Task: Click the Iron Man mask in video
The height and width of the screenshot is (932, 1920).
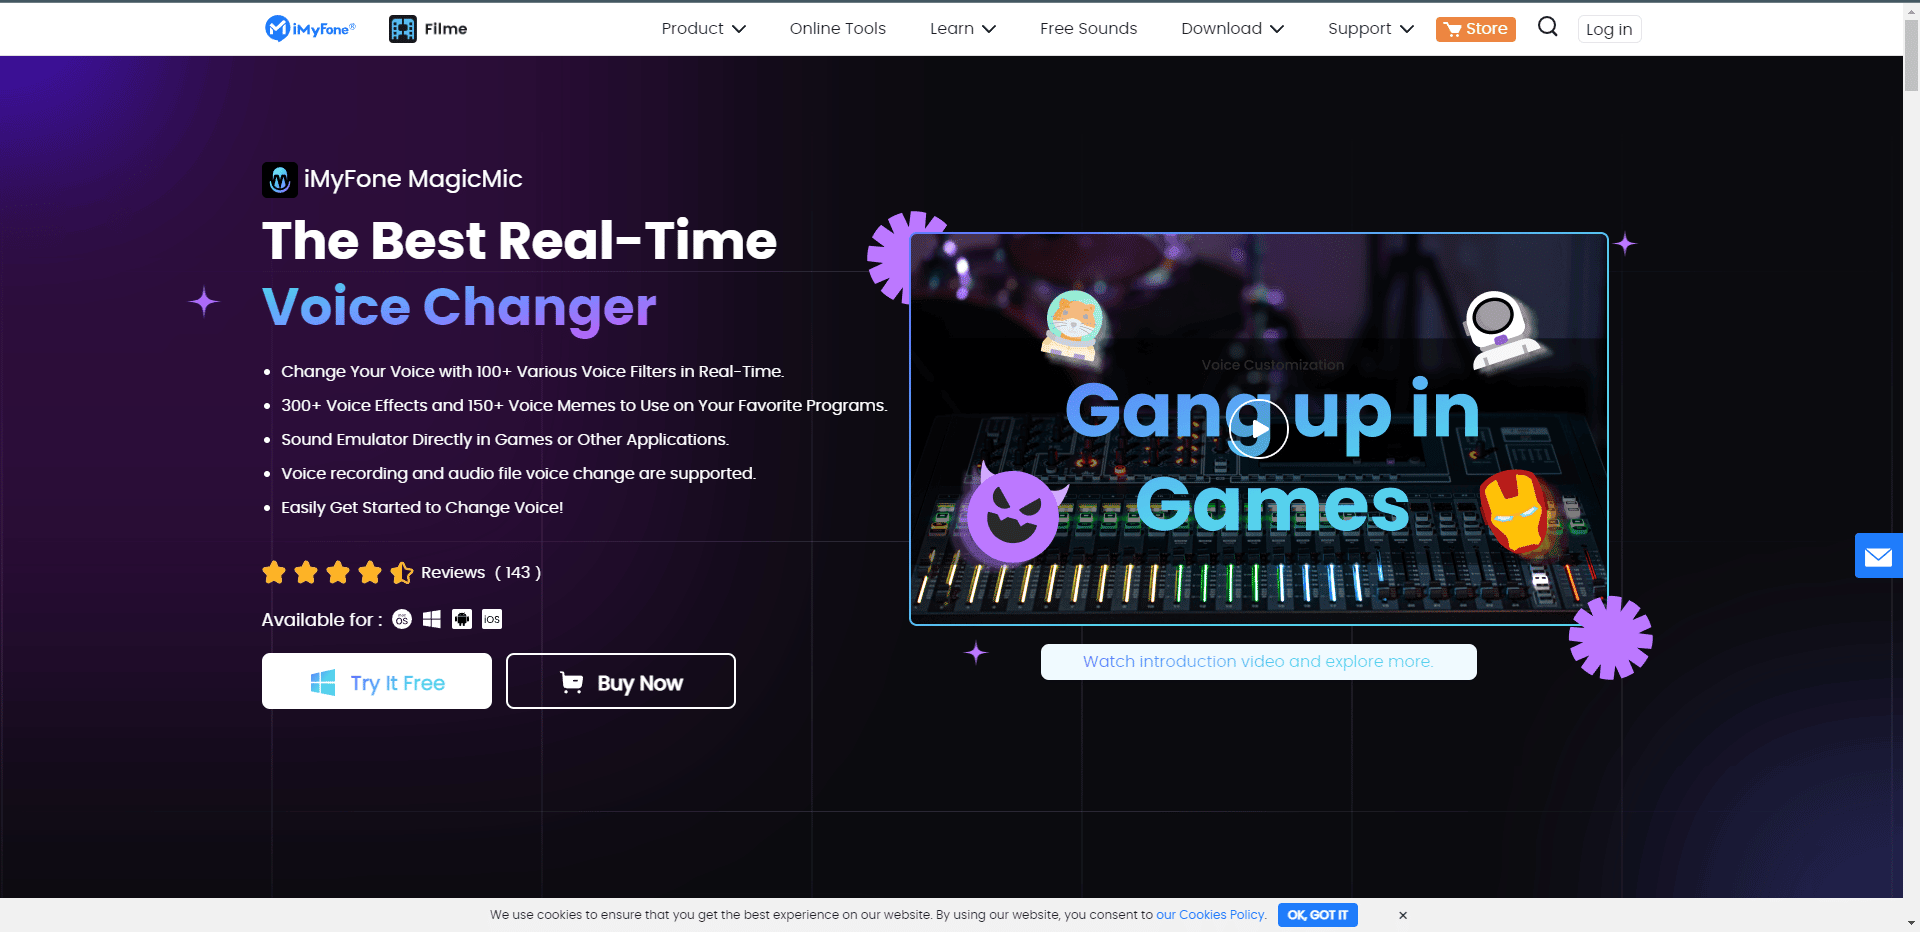Action: [1515, 512]
